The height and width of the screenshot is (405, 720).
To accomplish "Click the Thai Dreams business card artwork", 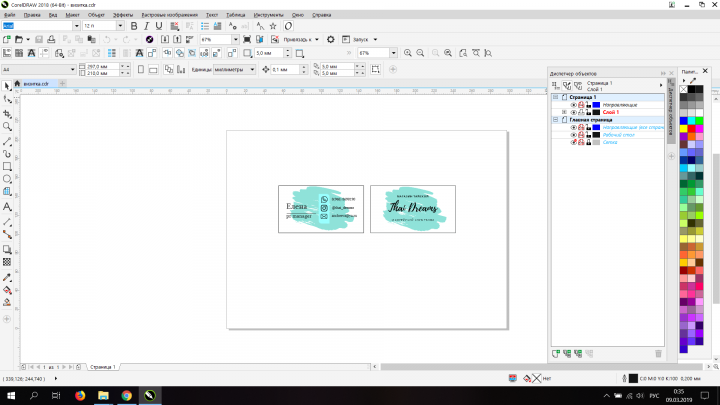I will (413, 209).
